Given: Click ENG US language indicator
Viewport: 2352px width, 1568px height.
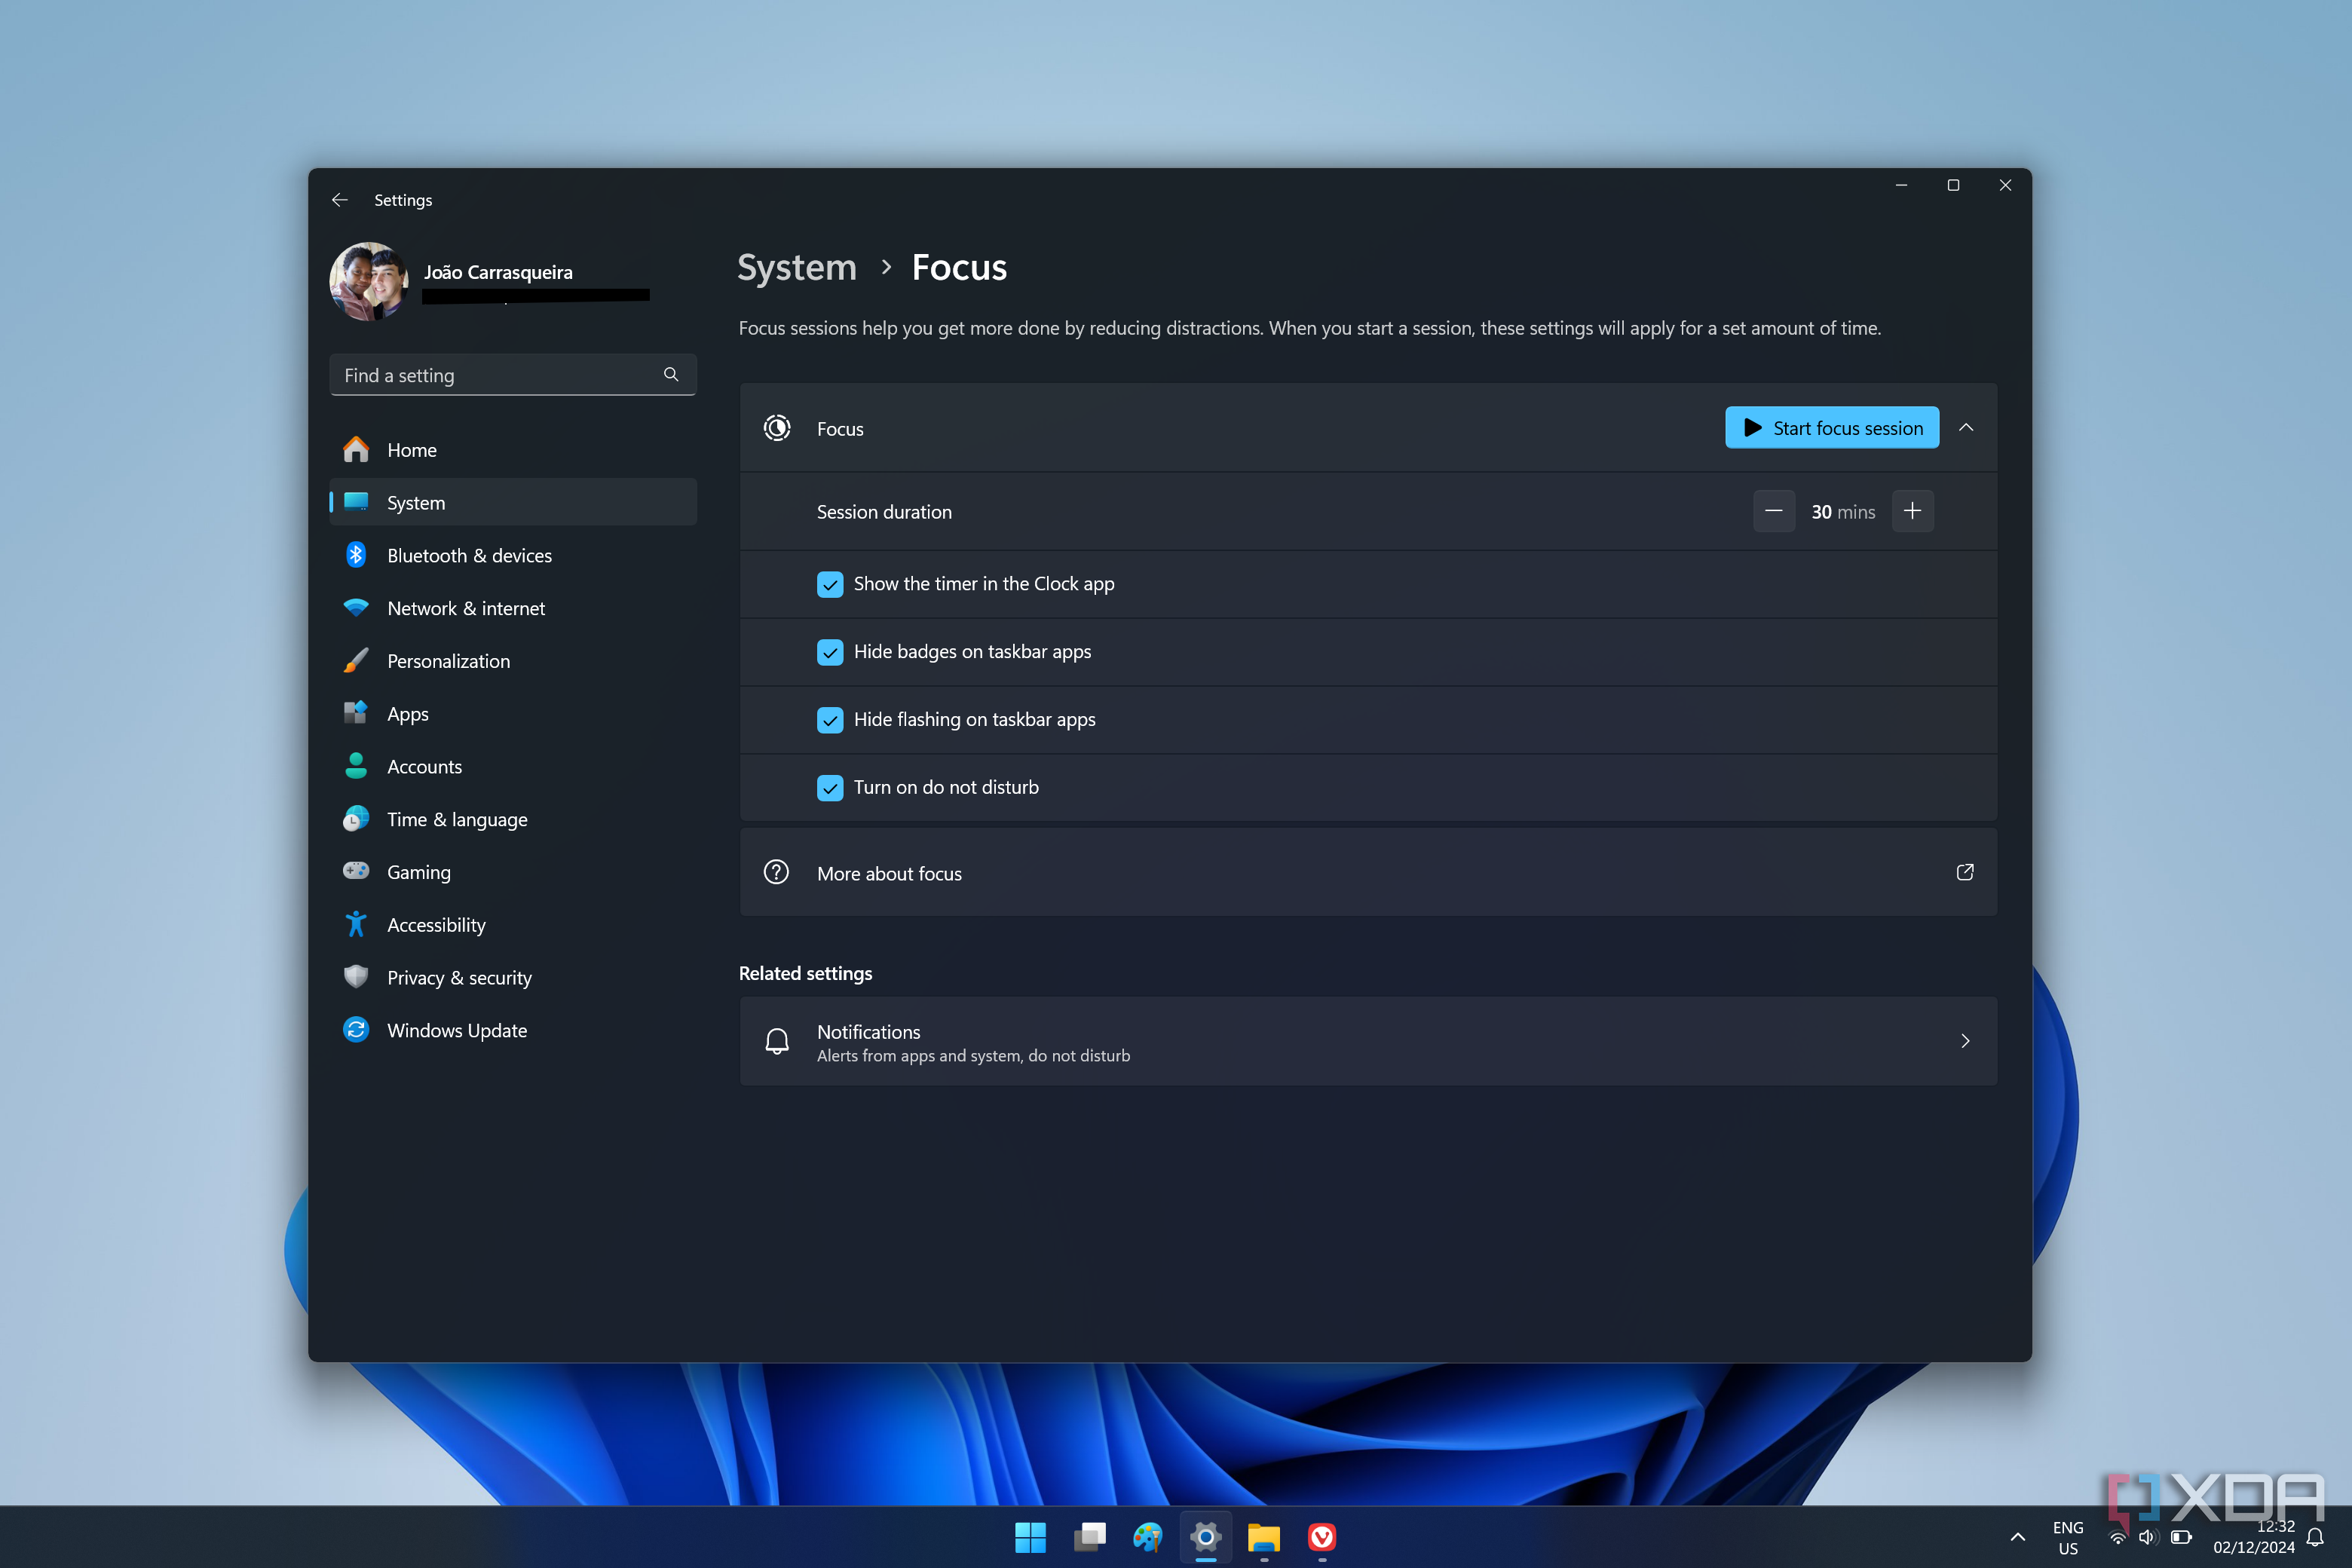Looking at the screenshot, I should (2068, 1538).
